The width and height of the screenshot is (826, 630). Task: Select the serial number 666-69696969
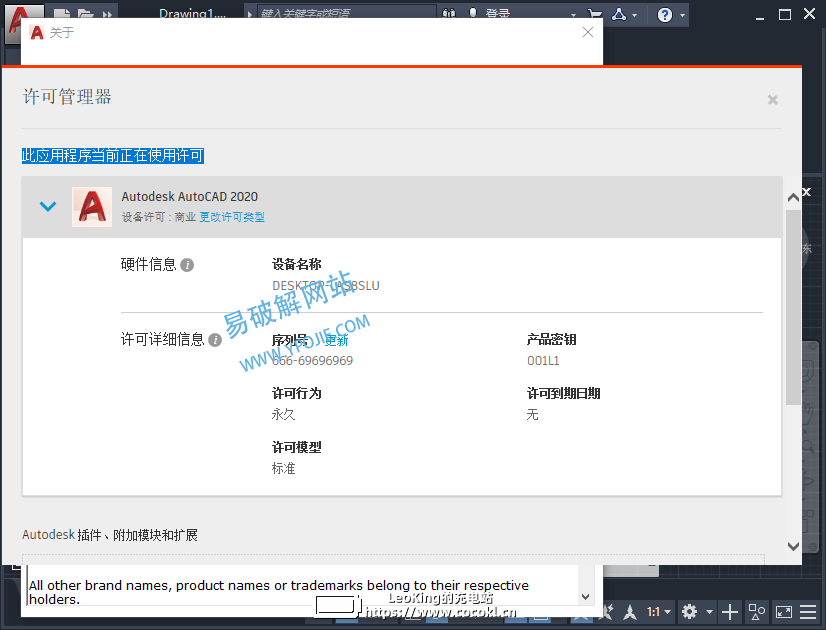tap(312, 361)
